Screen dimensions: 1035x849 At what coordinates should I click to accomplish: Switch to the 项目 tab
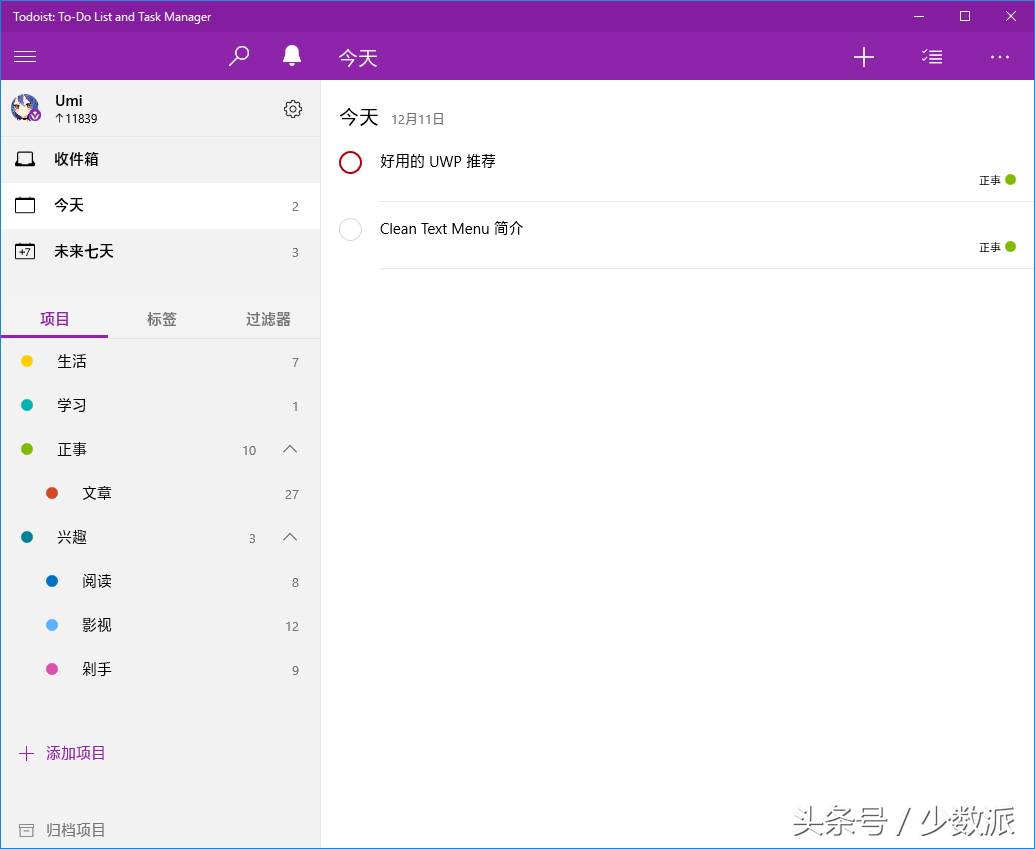tap(55, 320)
